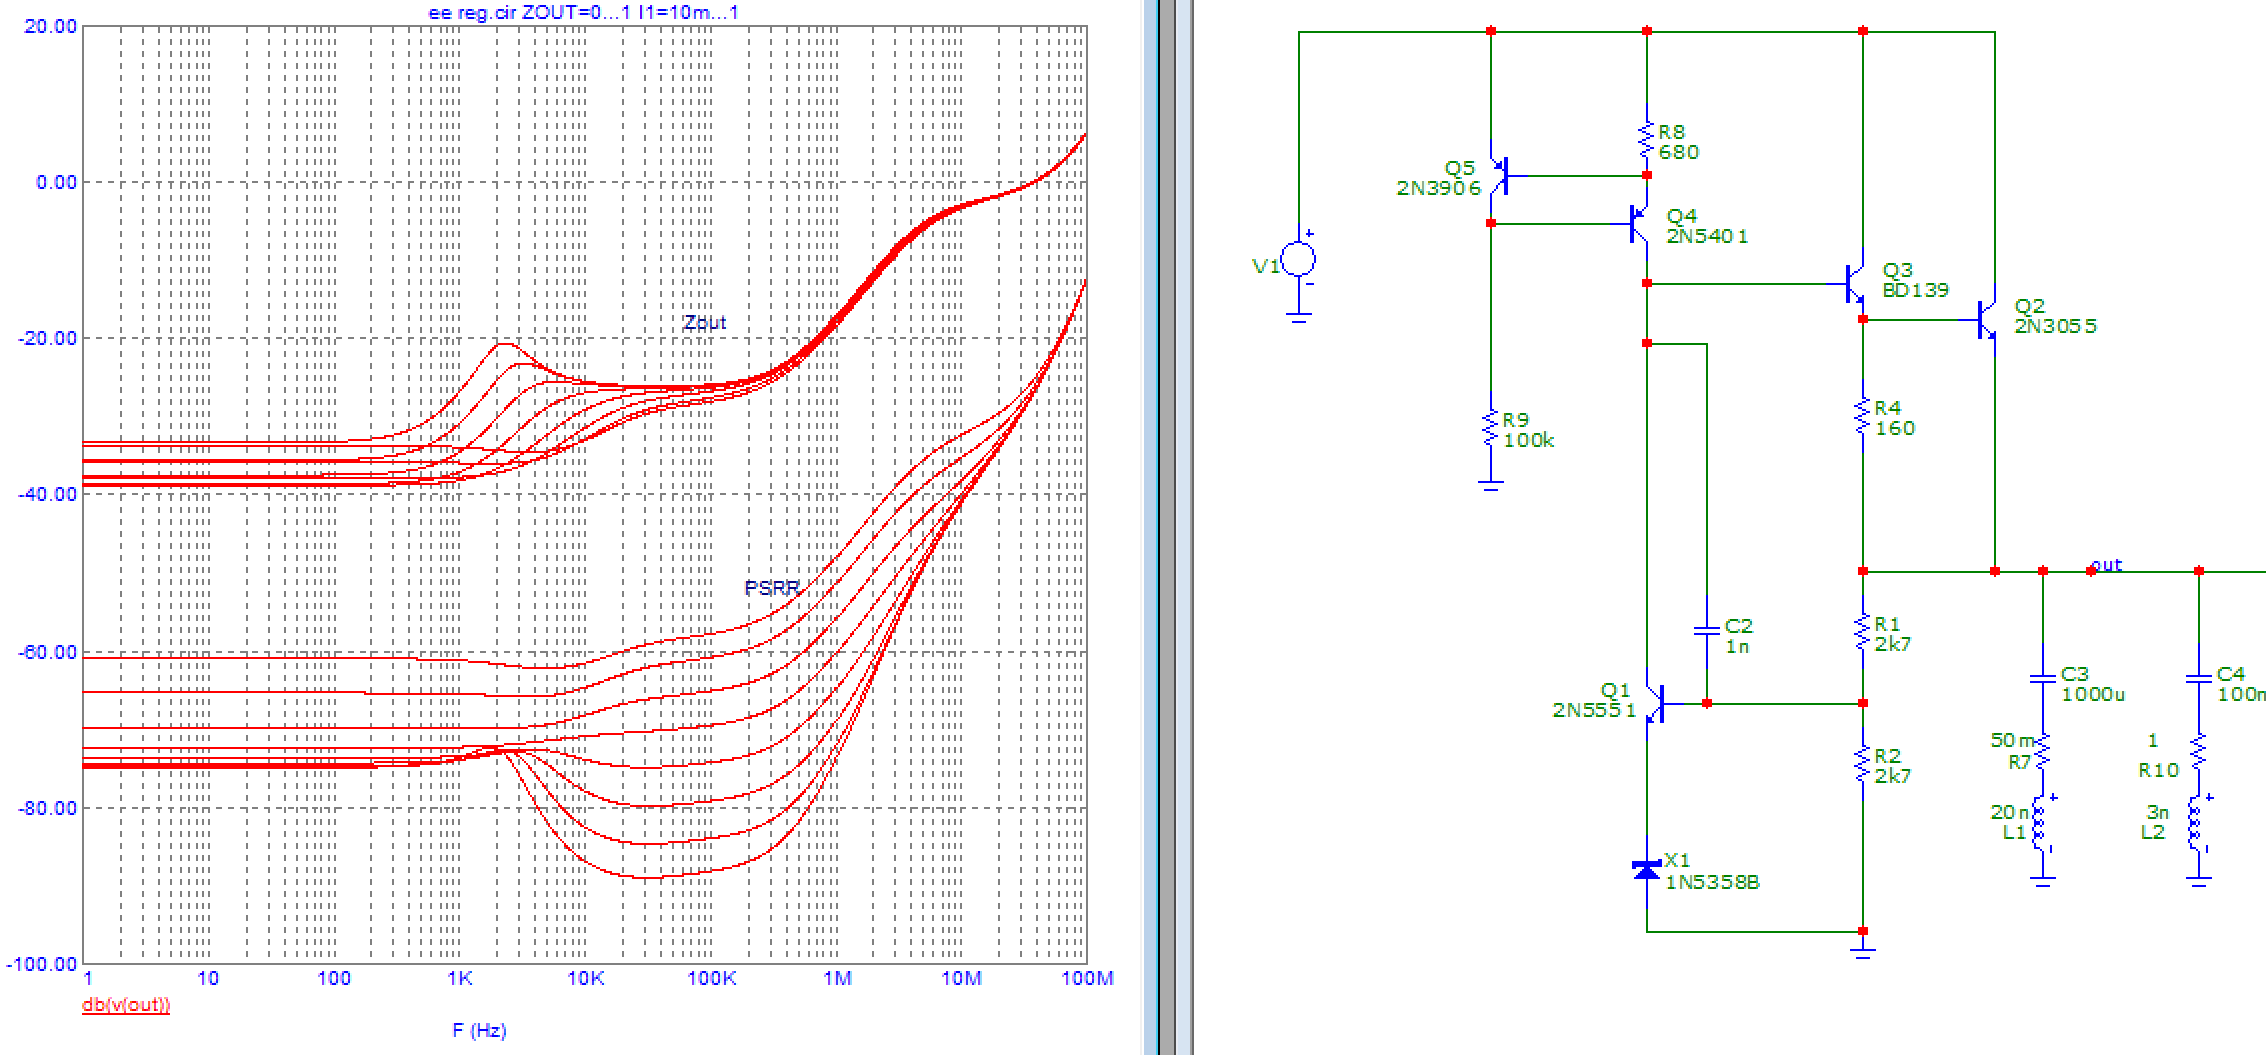
Task: Click the db(v(out)) trace label
Action: [126, 1005]
